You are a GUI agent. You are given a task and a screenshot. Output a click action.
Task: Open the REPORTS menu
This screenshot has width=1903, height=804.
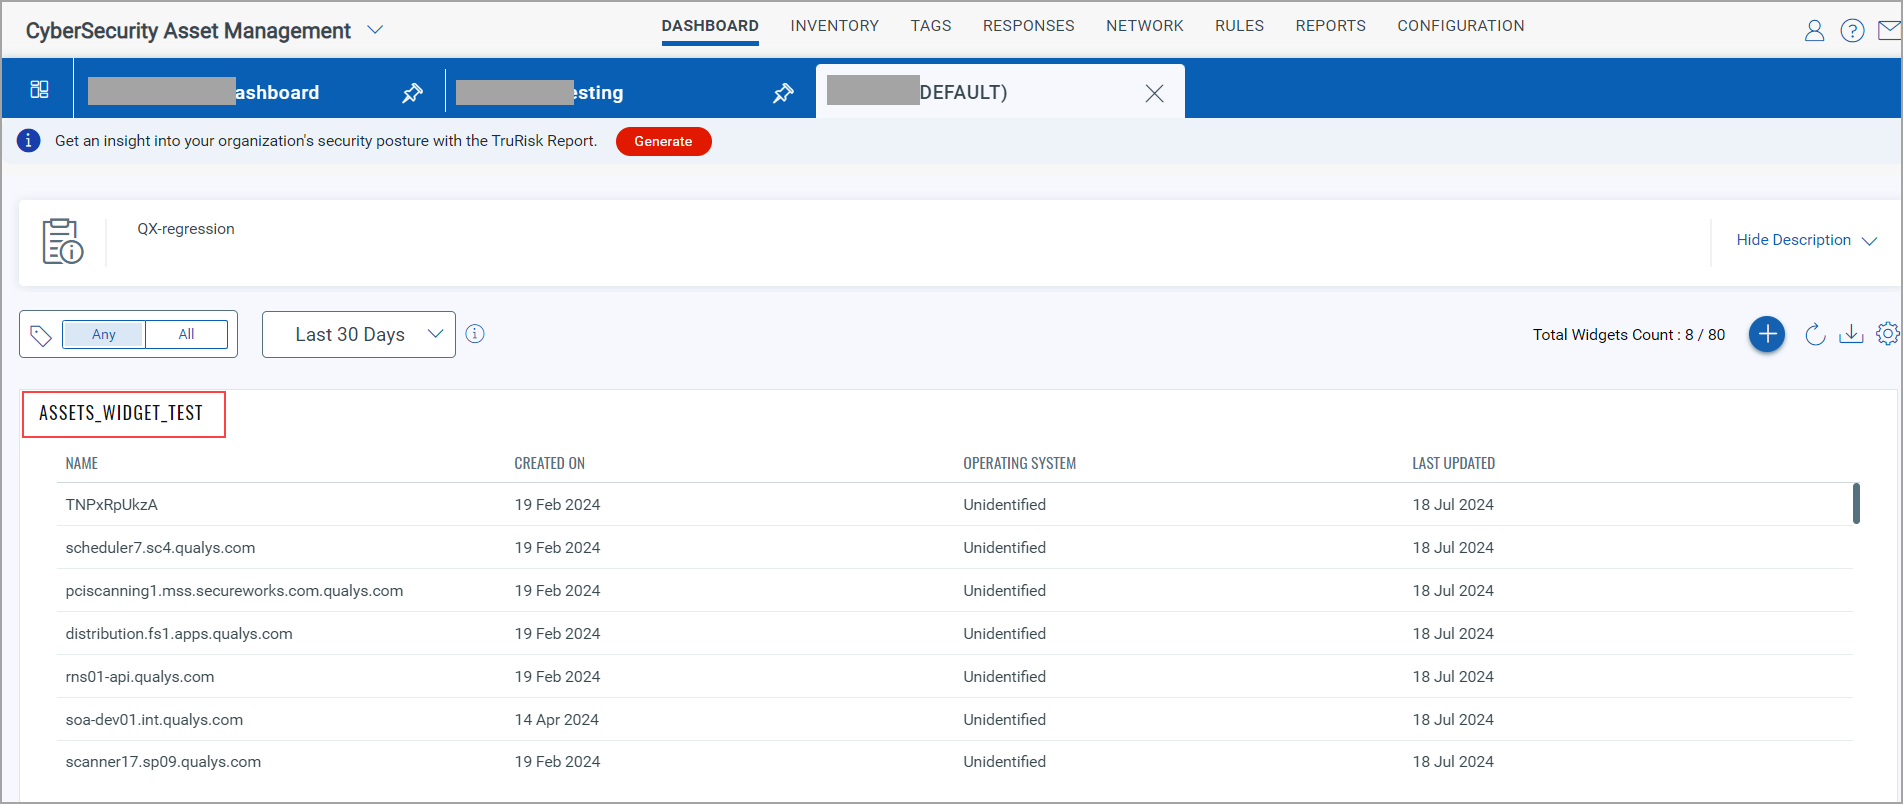click(1330, 26)
